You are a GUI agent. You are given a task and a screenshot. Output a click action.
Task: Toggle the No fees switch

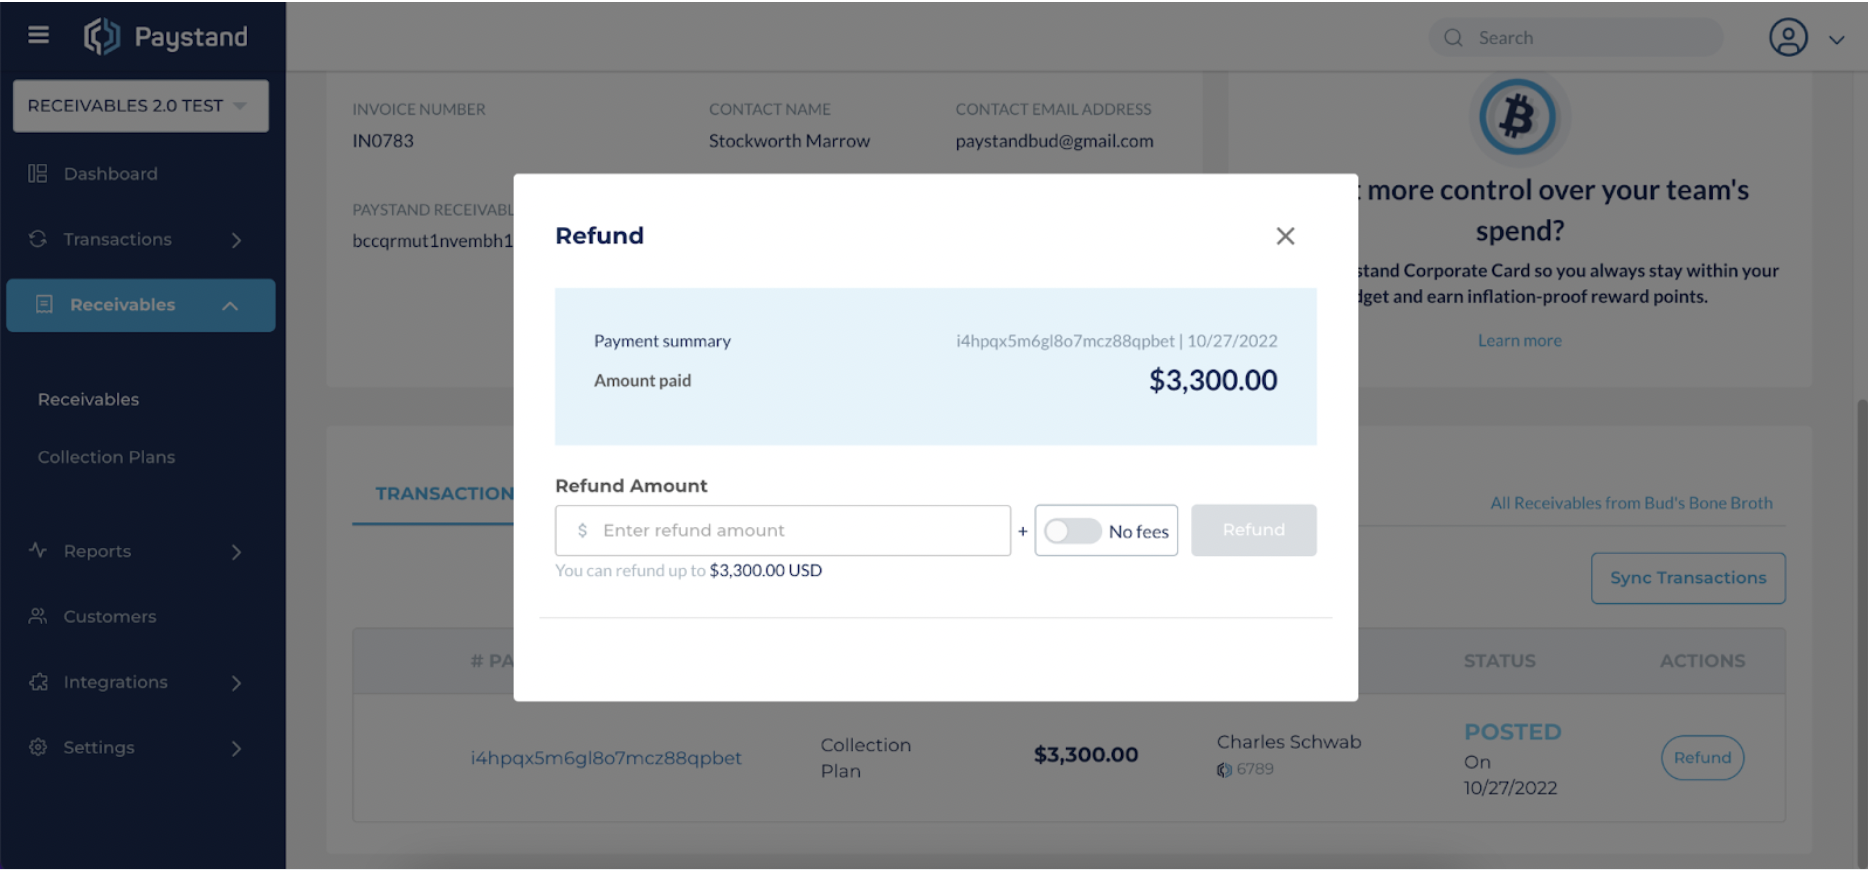(x=1072, y=531)
